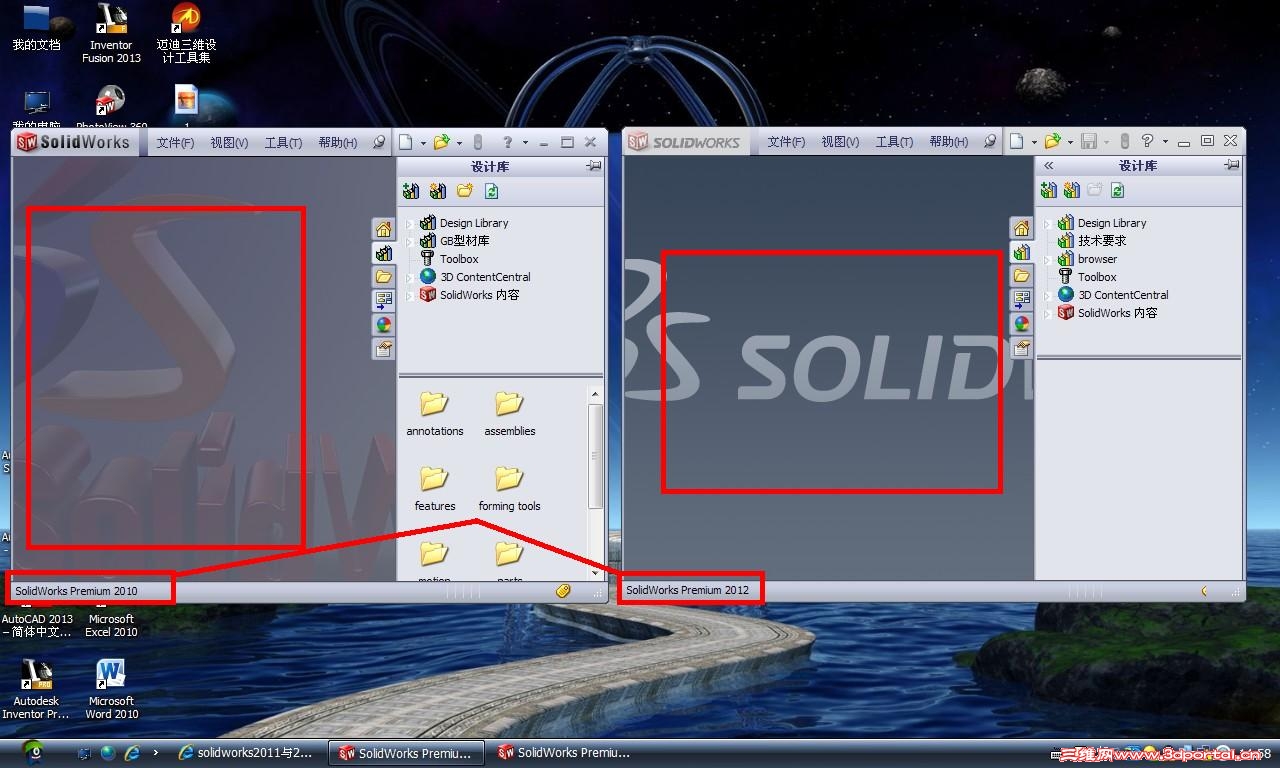
Task: Open SolidWorks Resources home tab in 2012 task pane
Action: pos(1021,230)
